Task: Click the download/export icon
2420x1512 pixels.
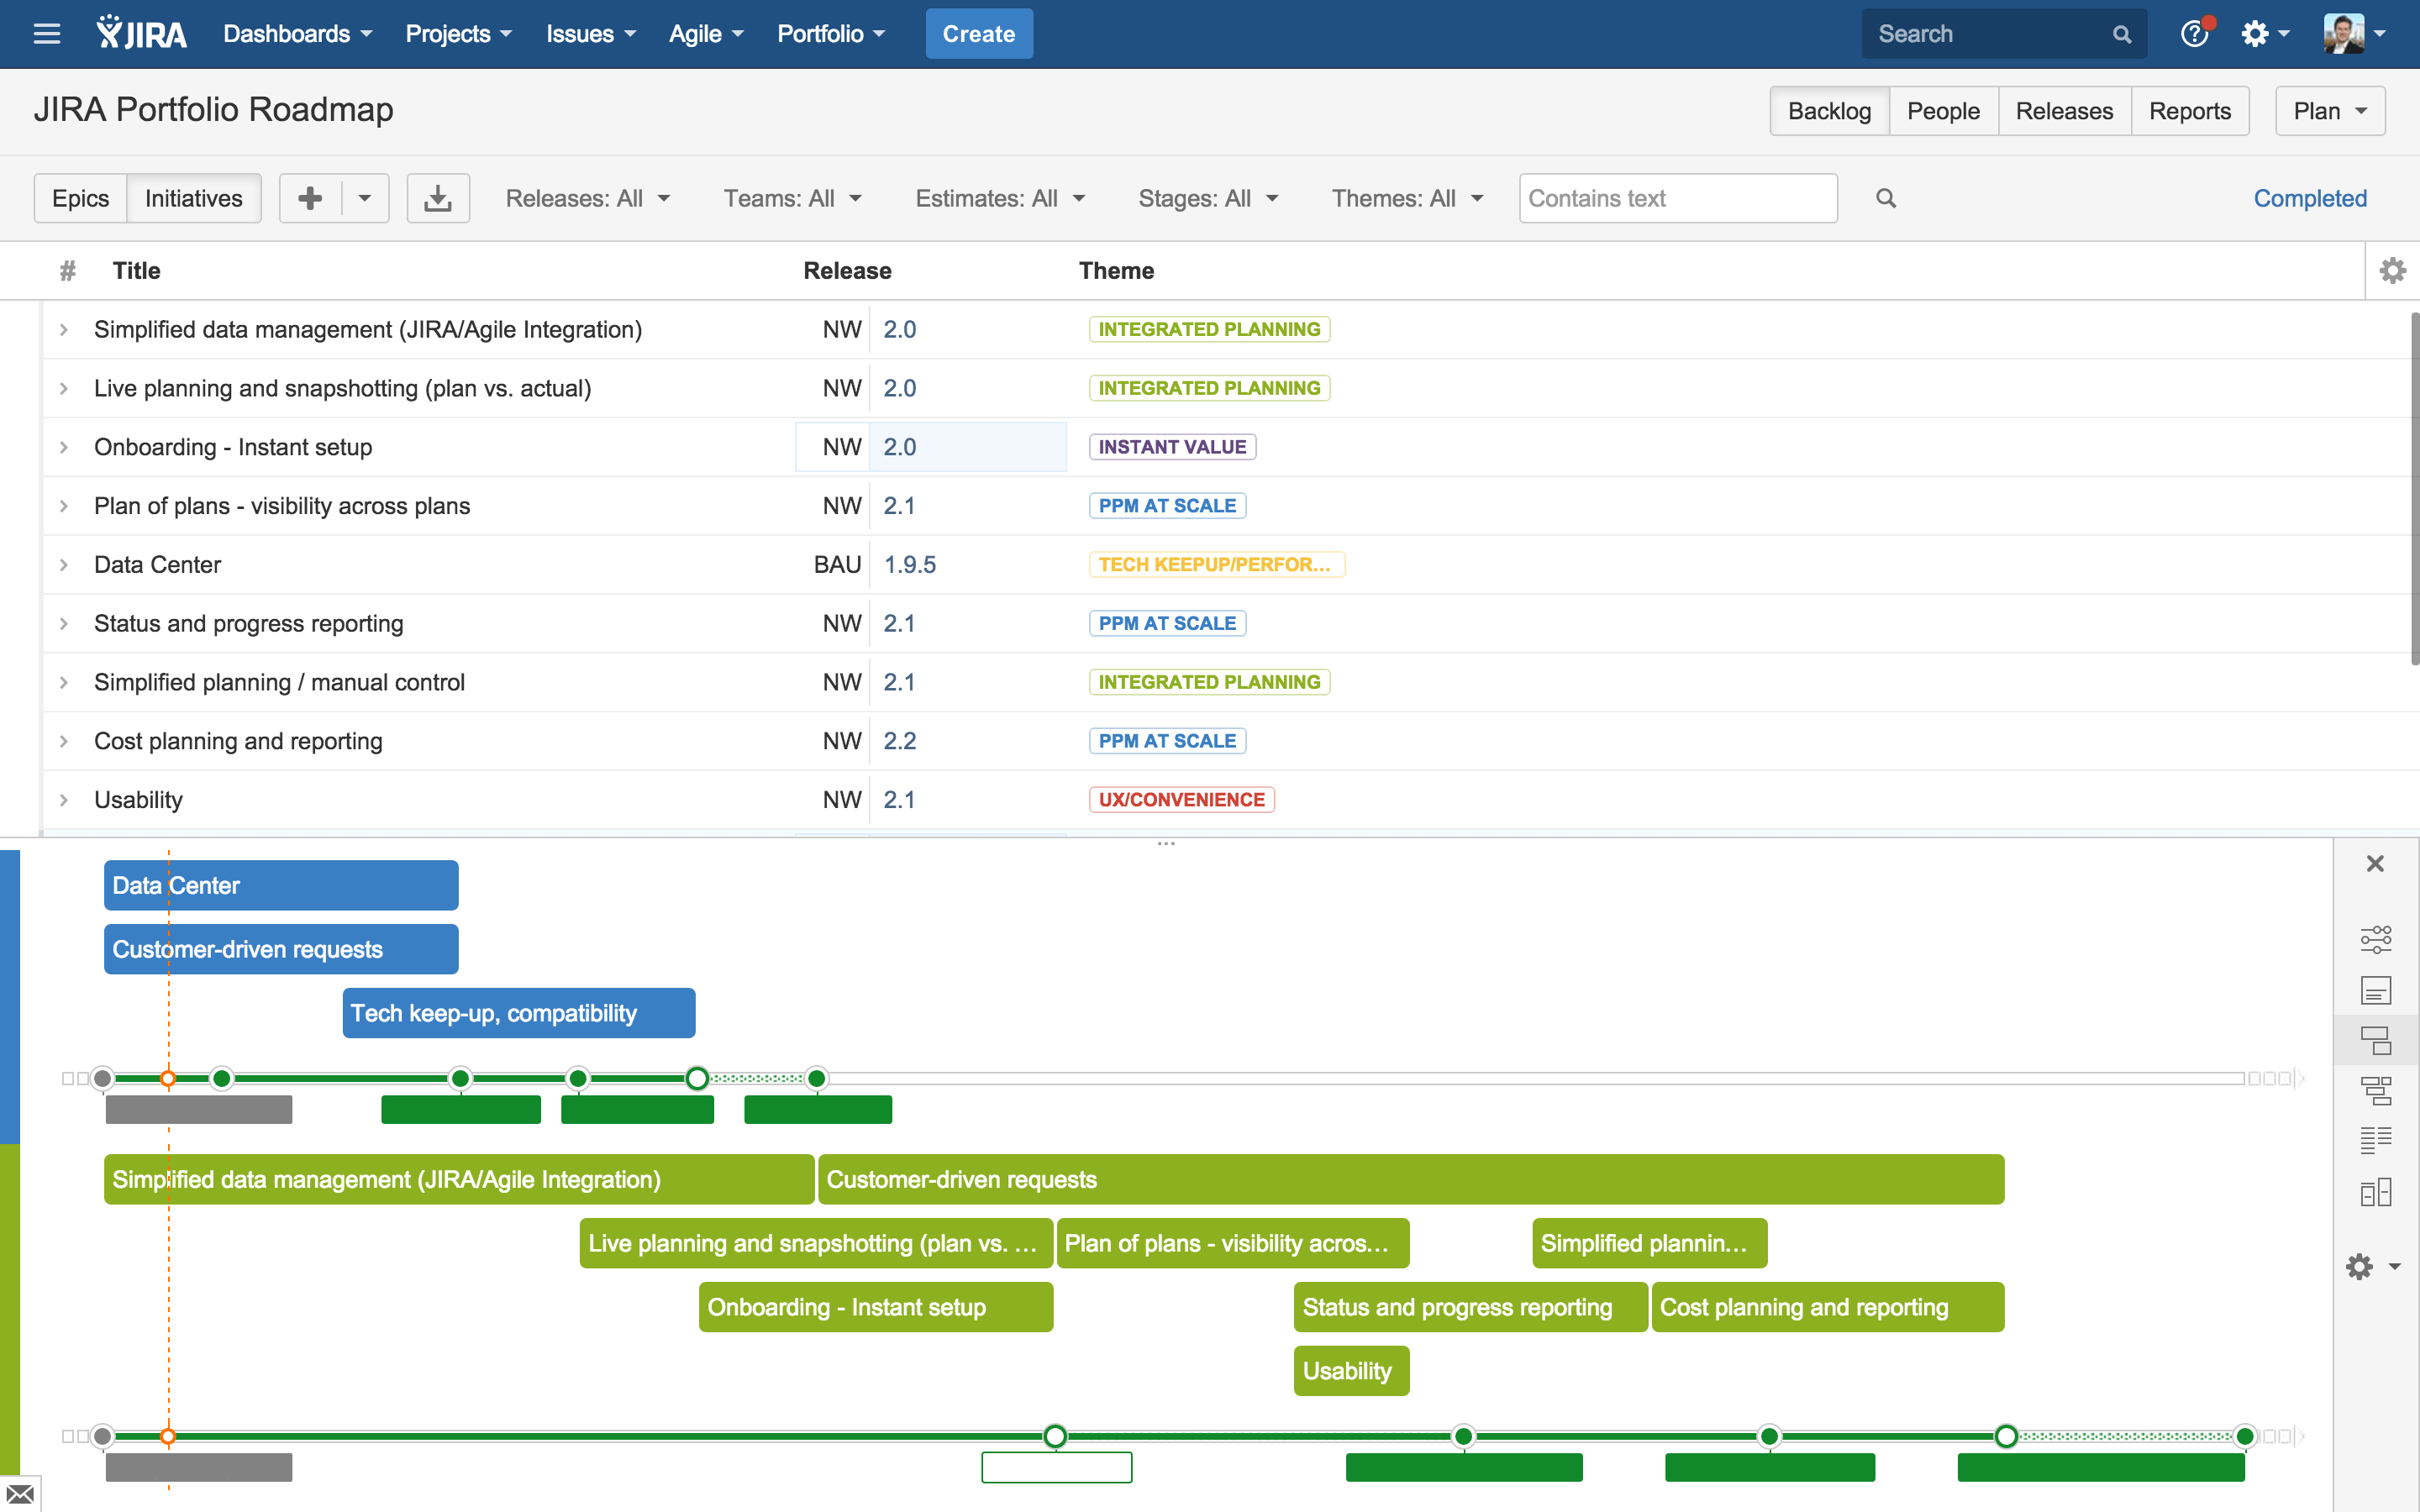Action: (437, 197)
